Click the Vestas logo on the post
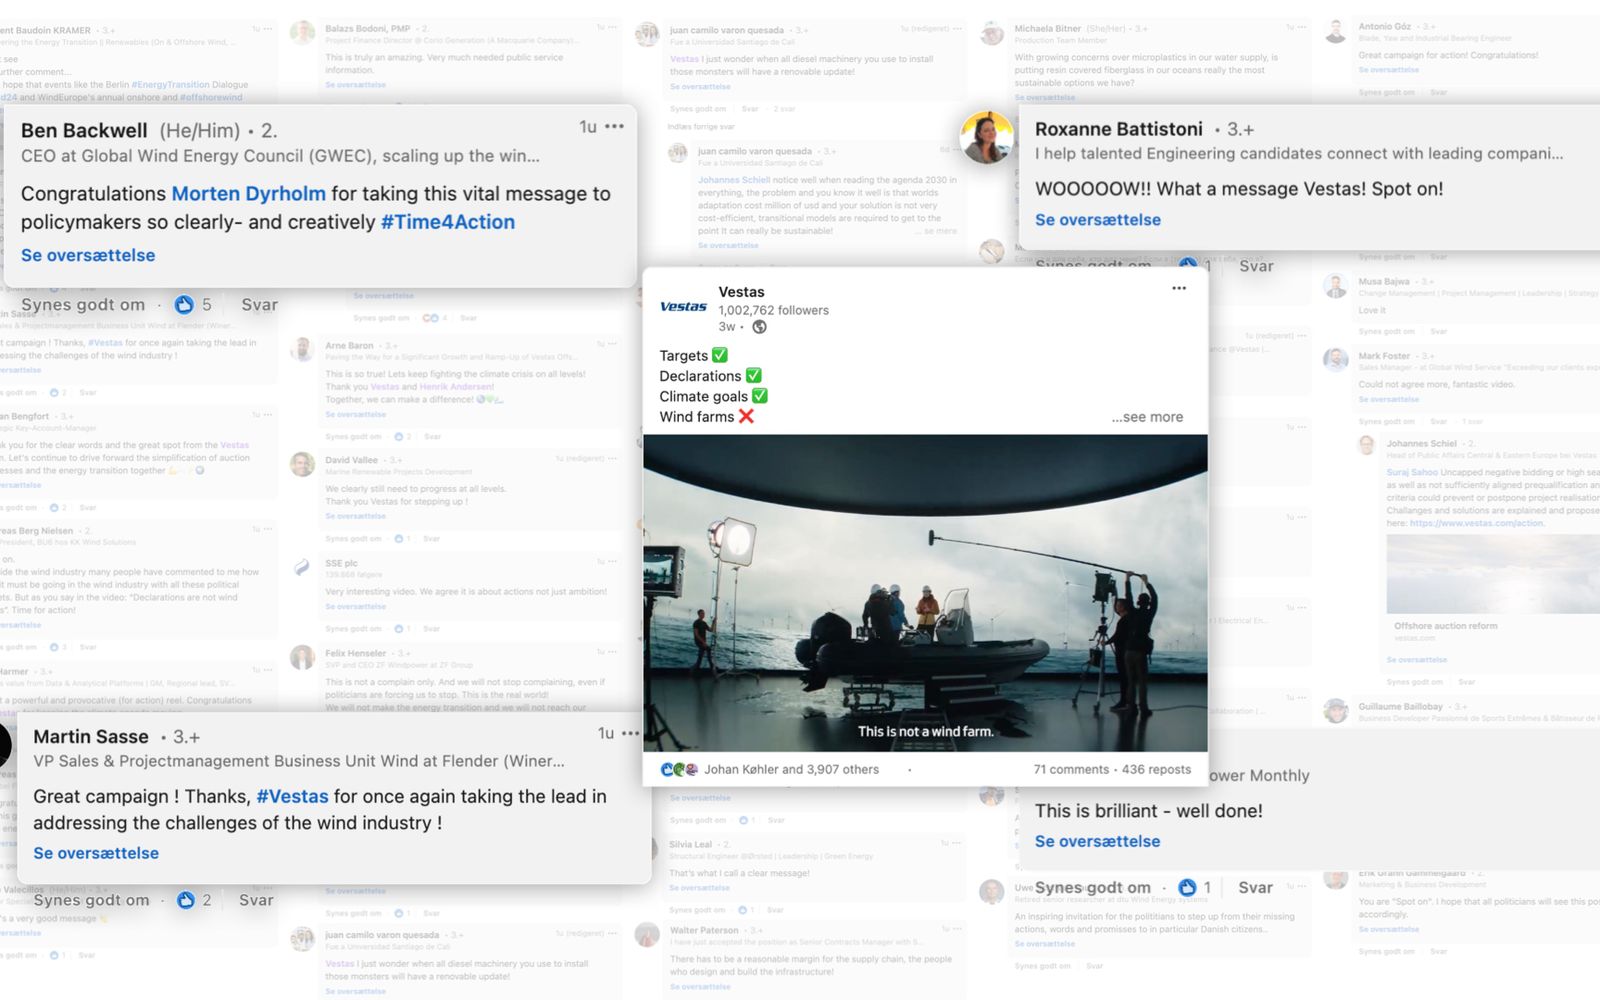This screenshot has height=1000, width=1600. point(683,307)
